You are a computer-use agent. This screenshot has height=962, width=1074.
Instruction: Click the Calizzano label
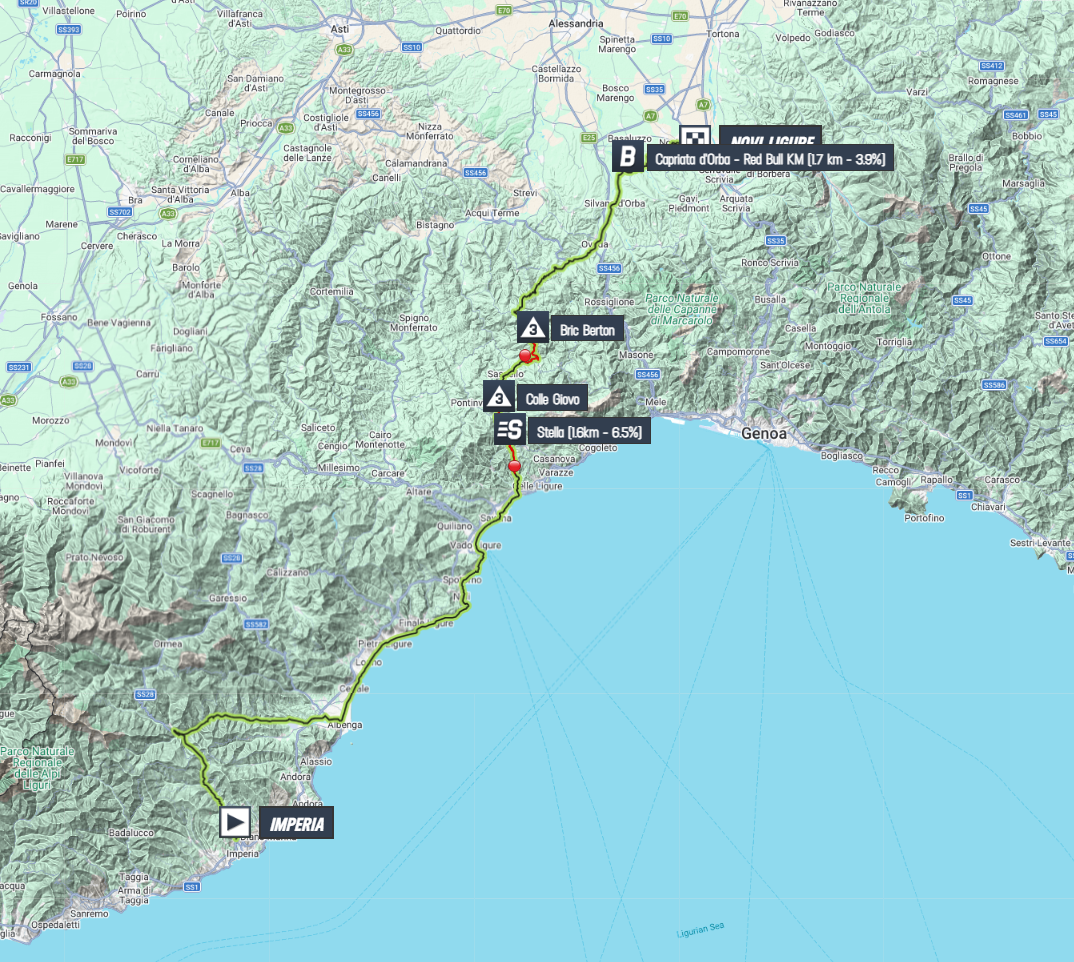pos(288,572)
